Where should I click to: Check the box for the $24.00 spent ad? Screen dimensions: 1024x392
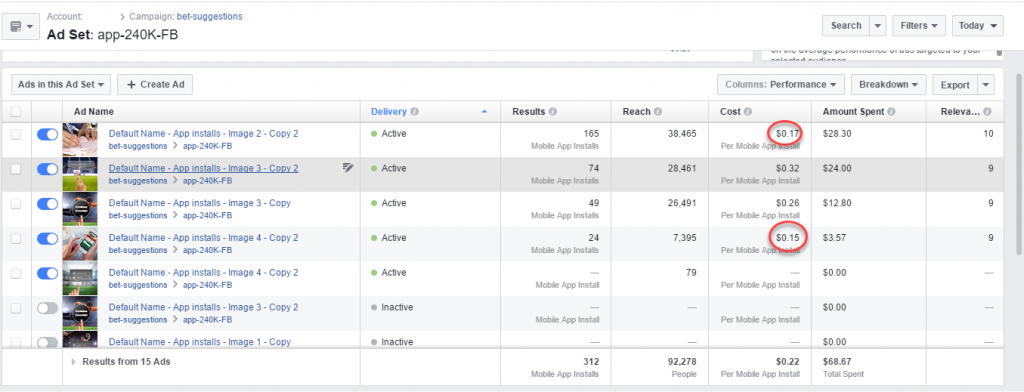[16, 169]
